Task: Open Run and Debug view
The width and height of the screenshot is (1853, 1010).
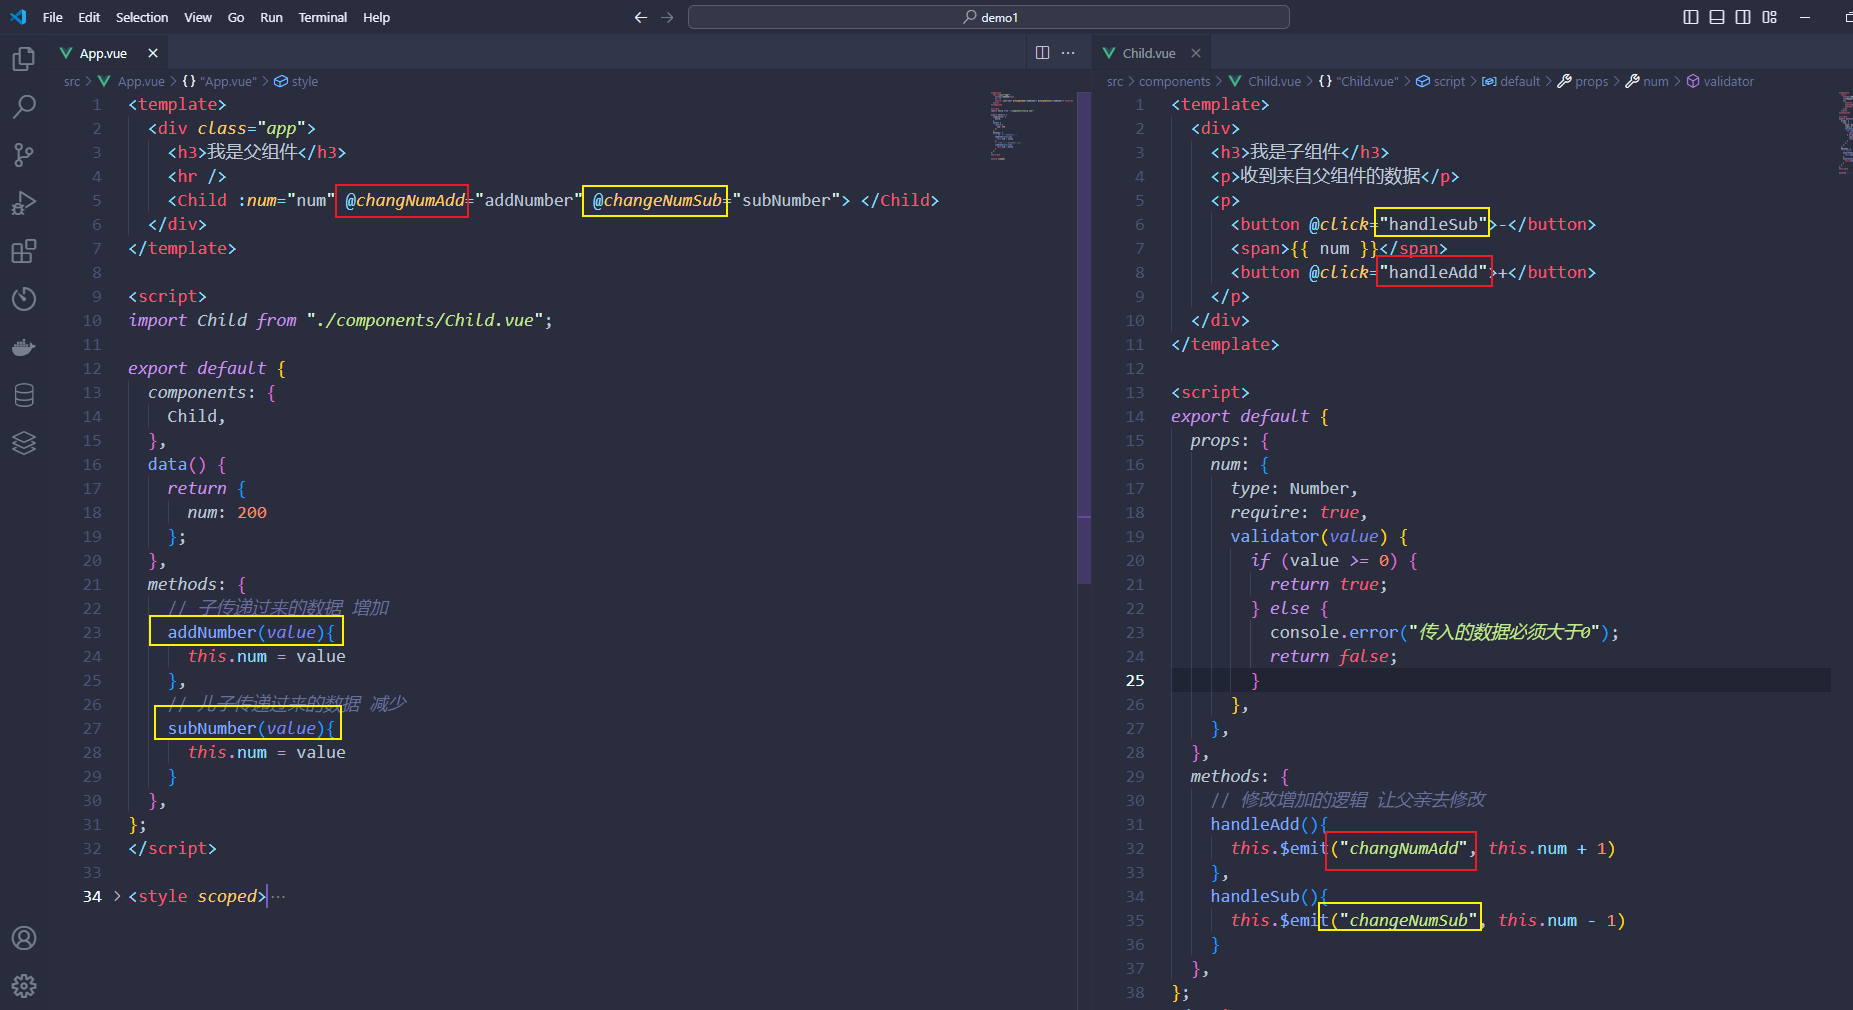Action: [x=24, y=203]
